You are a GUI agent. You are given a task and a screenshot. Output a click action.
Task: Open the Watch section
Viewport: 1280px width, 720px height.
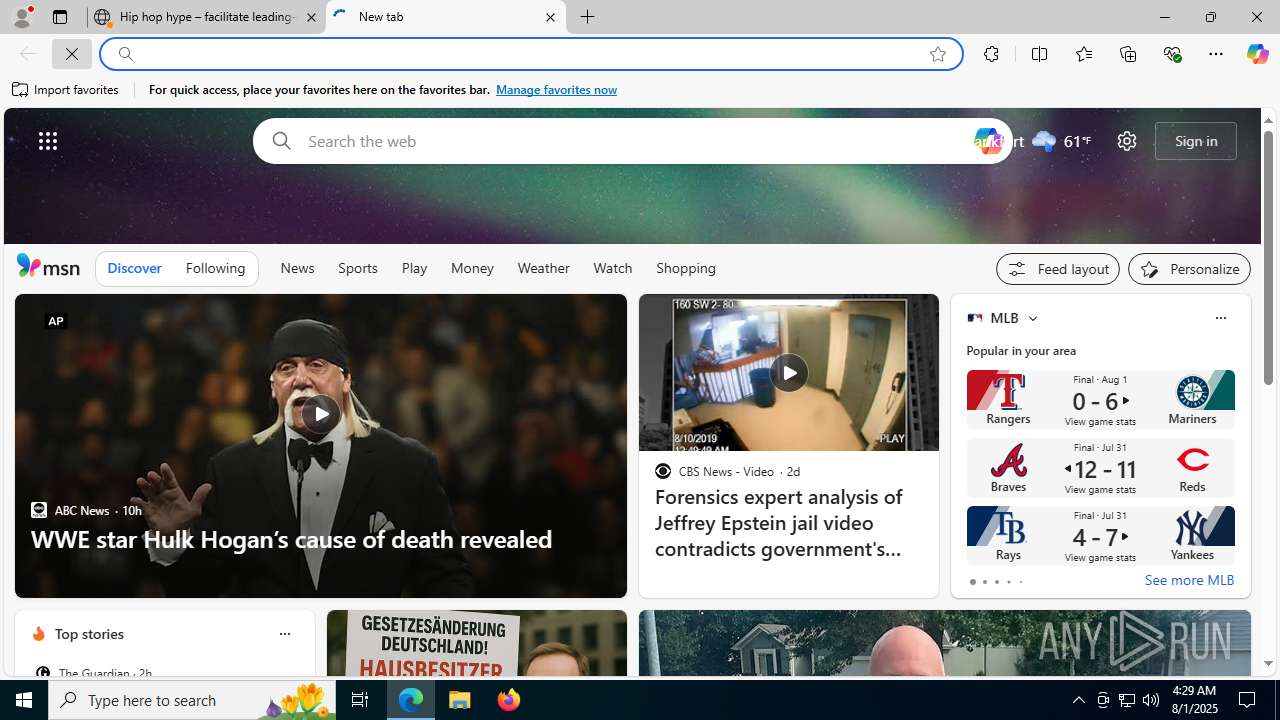[612, 268]
